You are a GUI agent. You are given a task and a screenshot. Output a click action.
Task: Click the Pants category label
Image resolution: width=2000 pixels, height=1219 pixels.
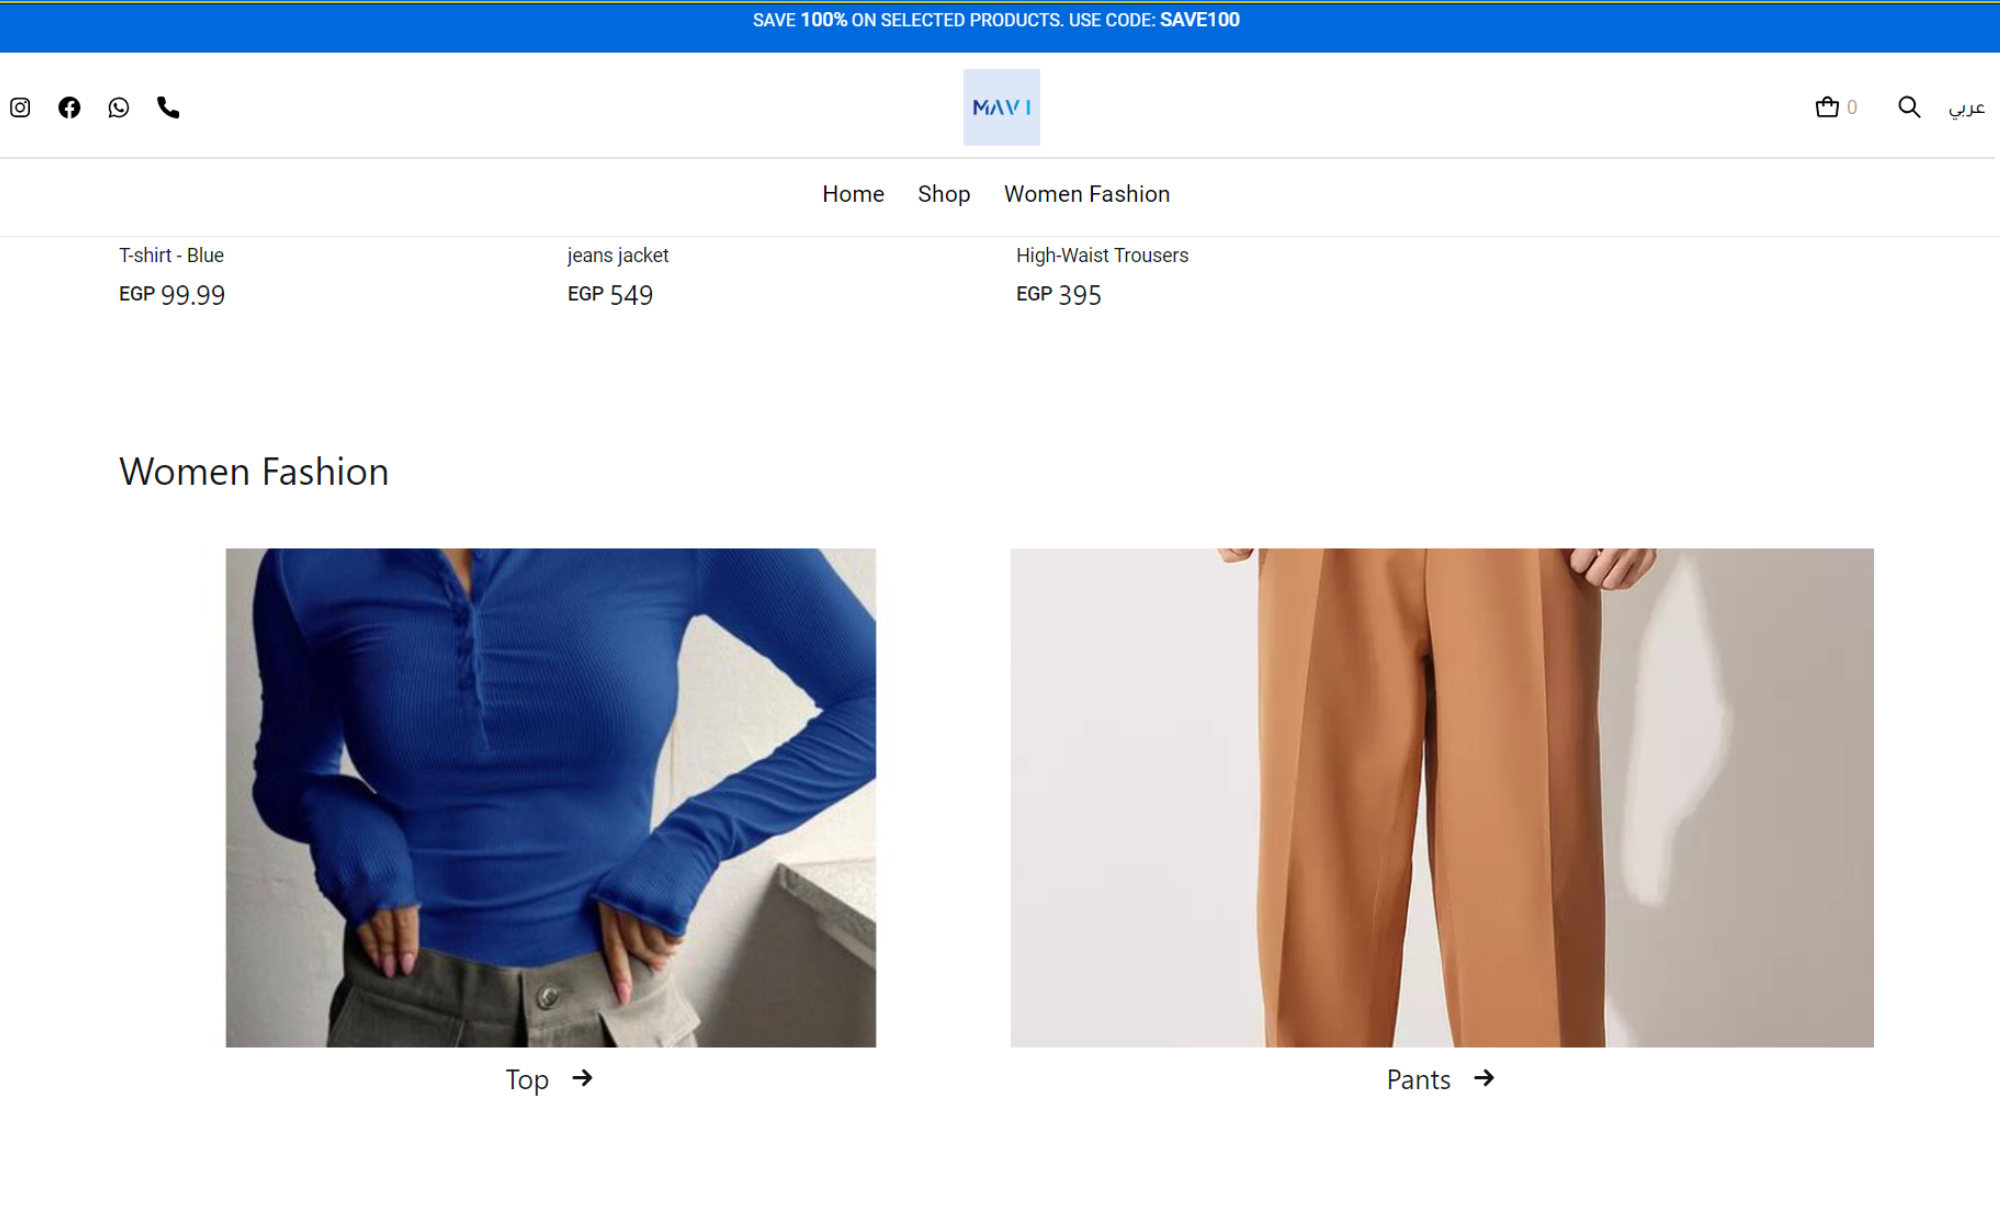click(1418, 1080)
